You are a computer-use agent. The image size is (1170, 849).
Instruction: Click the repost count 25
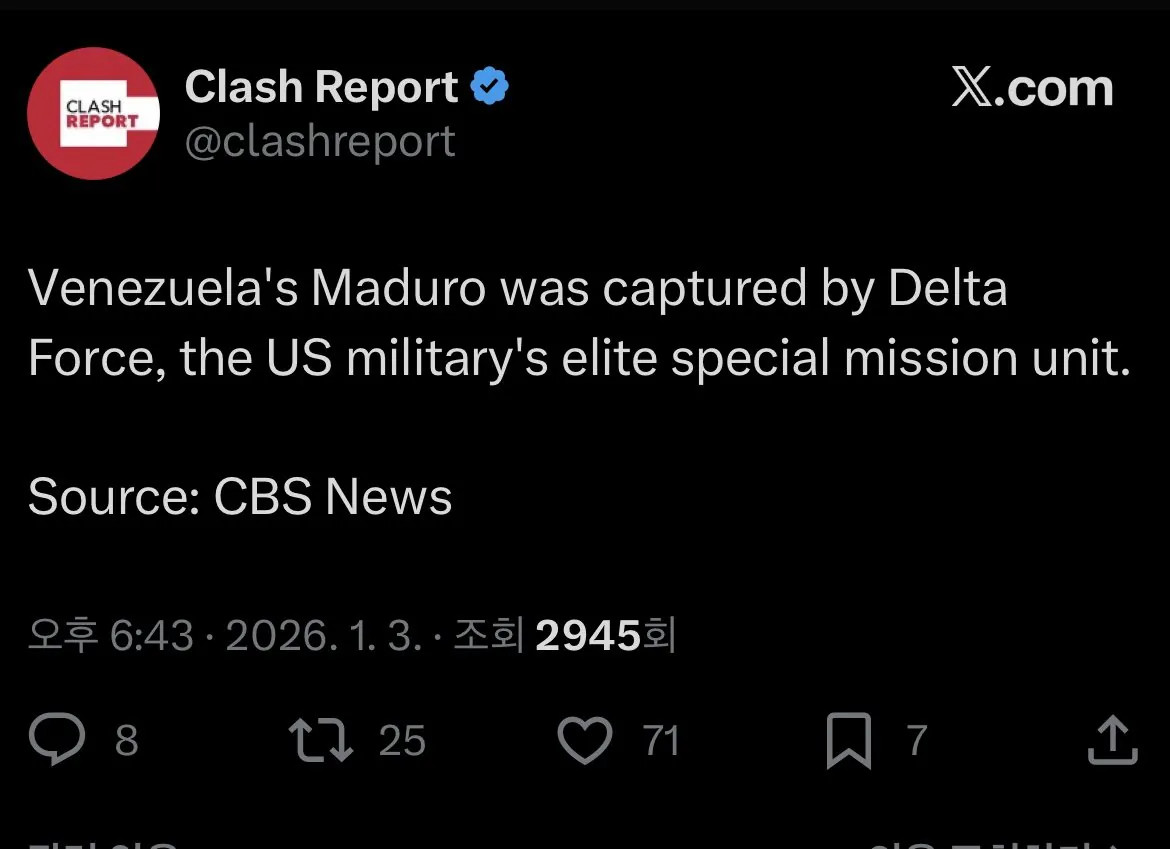pyautogui.click(x=402, y=741)
